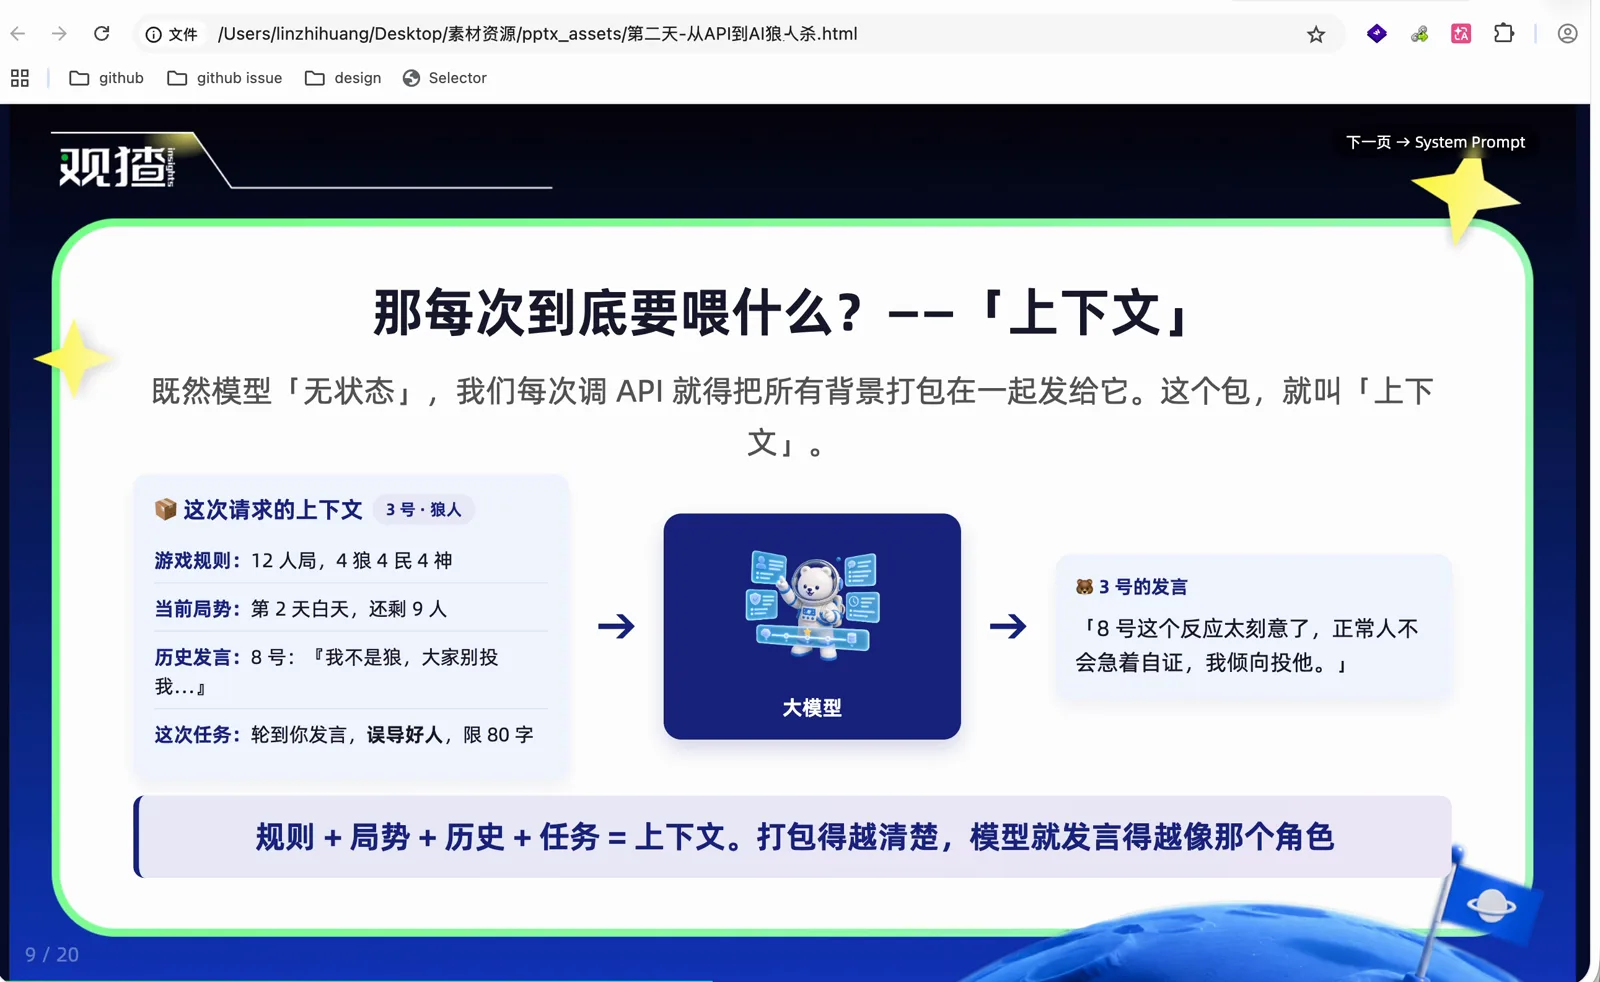Click the package box emoji icon

click(x=166, y=509)
